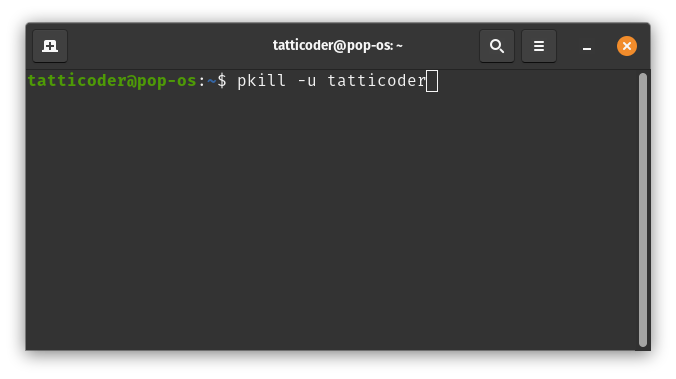Click the tilde in the window title
676x379 pixels.
point(399,45)
